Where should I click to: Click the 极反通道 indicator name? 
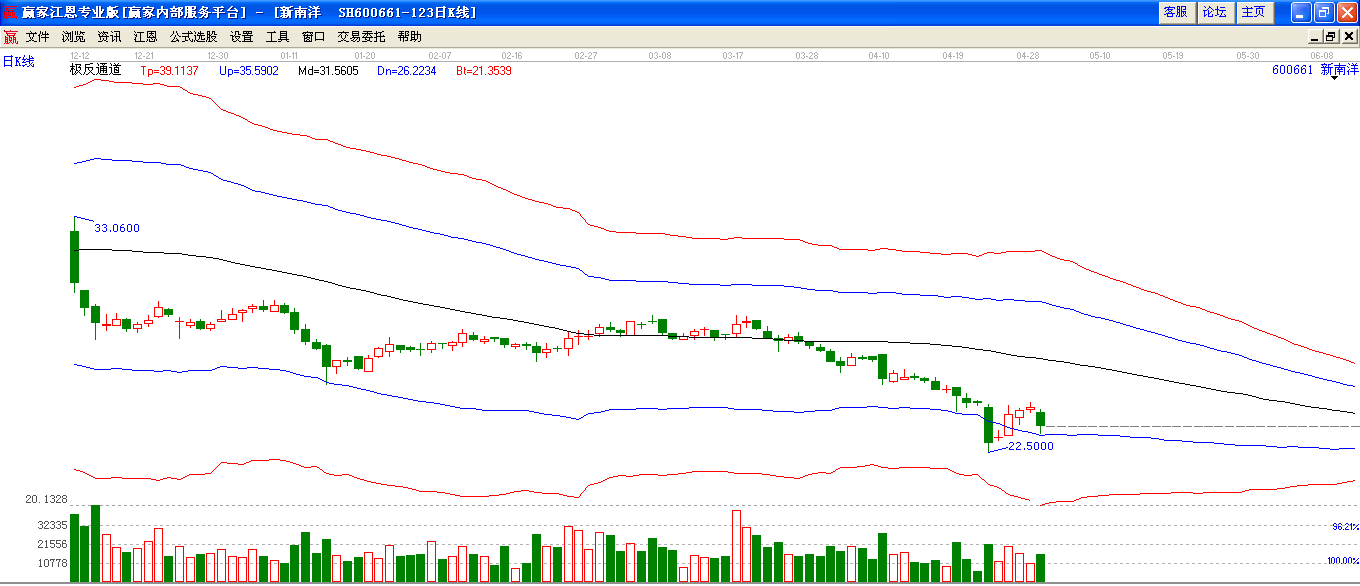click(95, 70)
